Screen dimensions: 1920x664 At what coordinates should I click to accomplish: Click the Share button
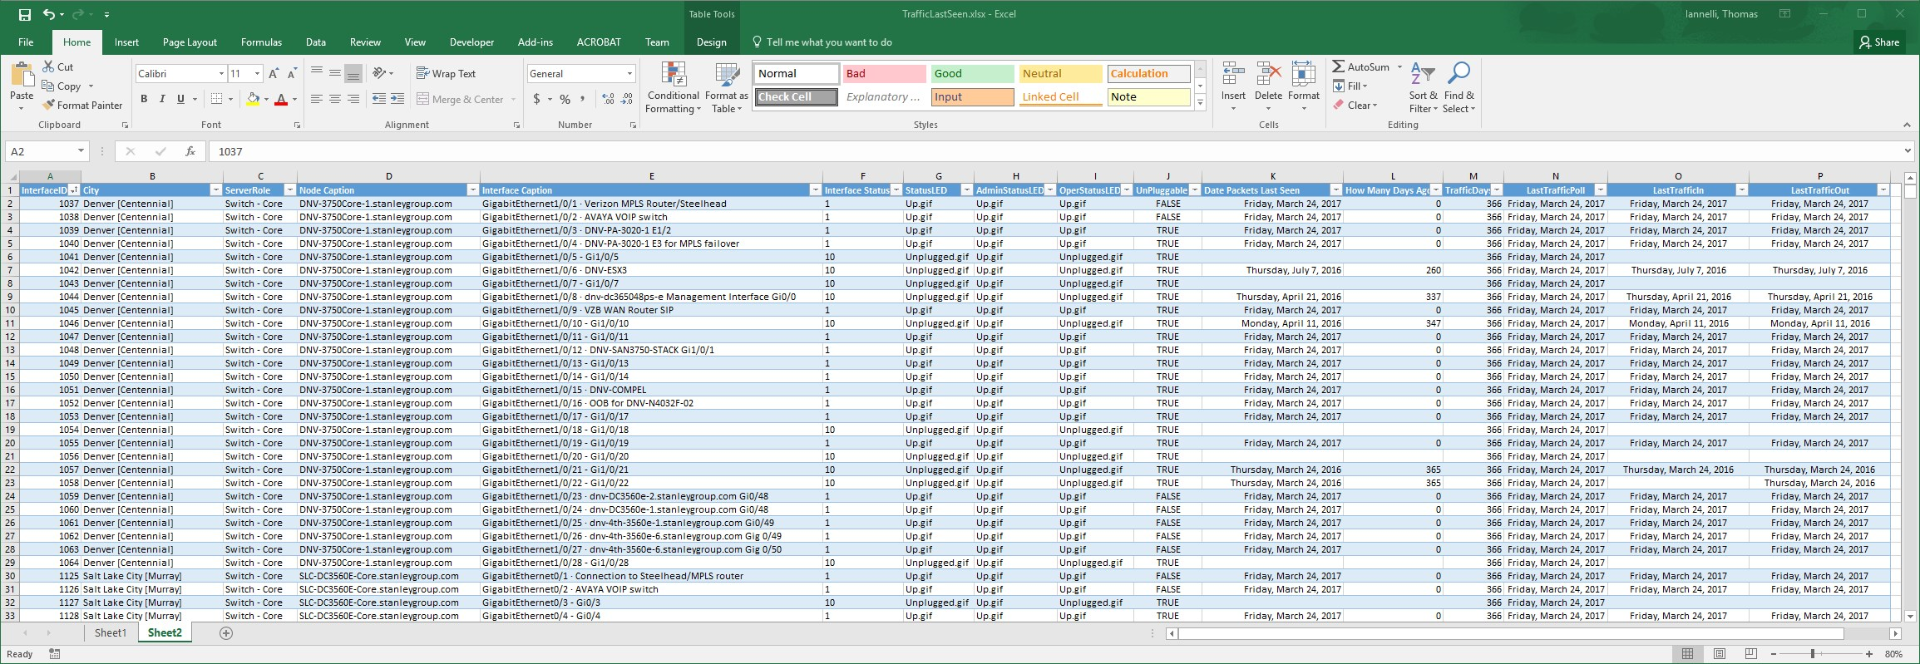pos(1879,42)
